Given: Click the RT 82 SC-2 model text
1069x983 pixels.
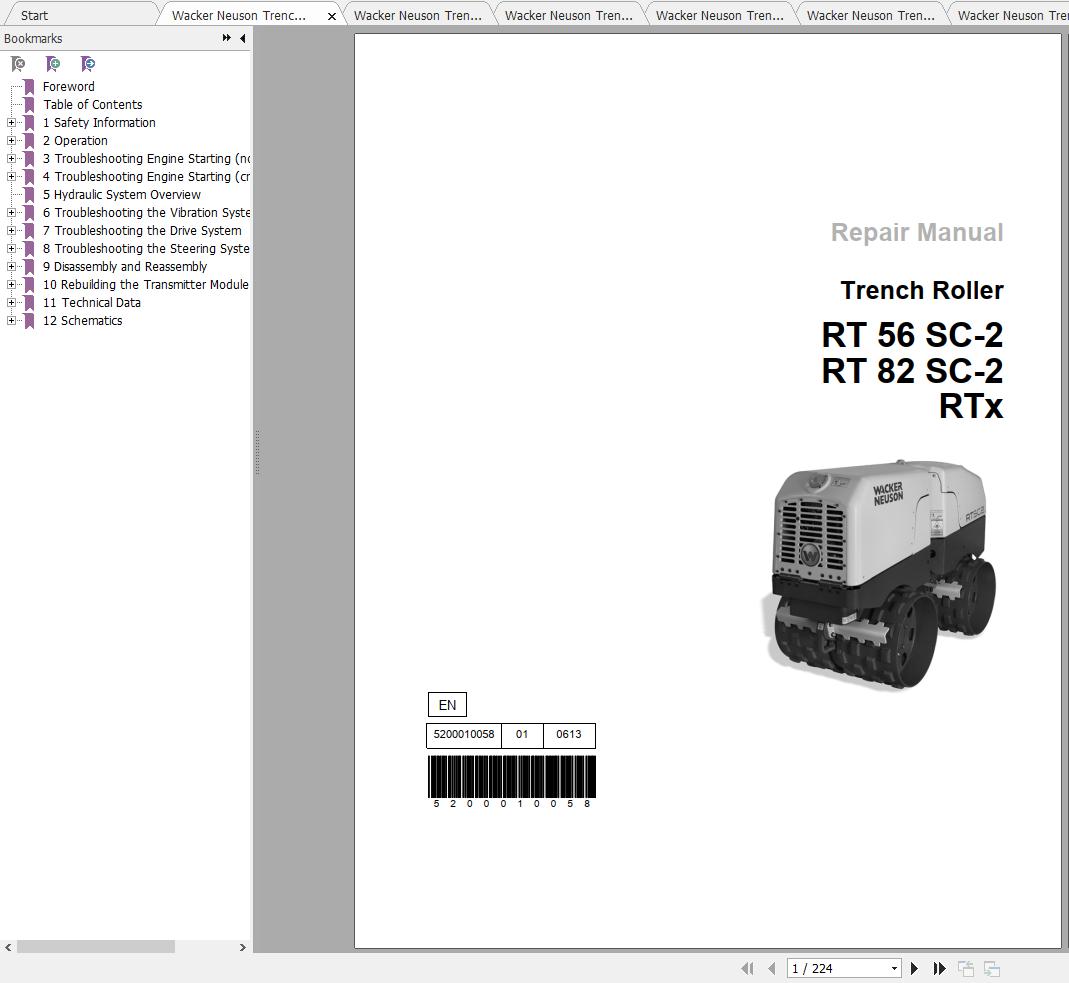Looking at the screenshot, I should click(x=912, y=371).
